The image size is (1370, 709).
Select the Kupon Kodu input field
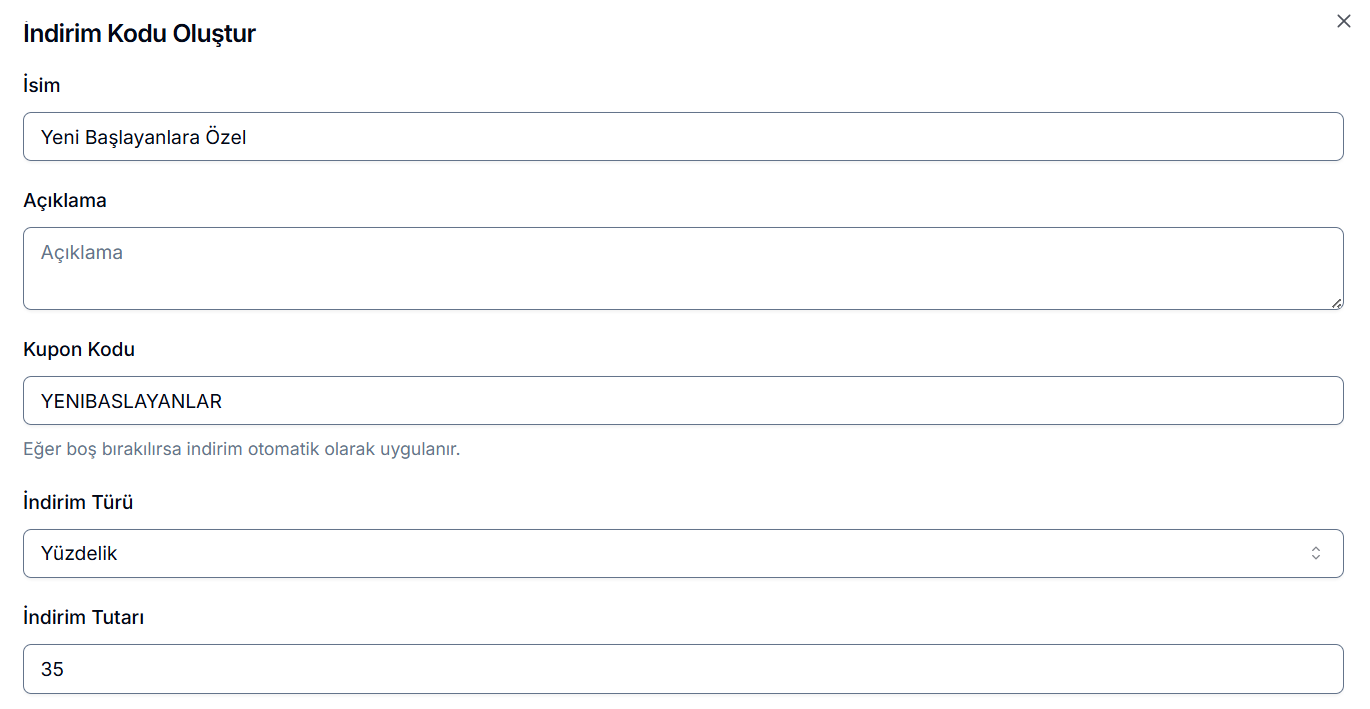coord(683,401)
